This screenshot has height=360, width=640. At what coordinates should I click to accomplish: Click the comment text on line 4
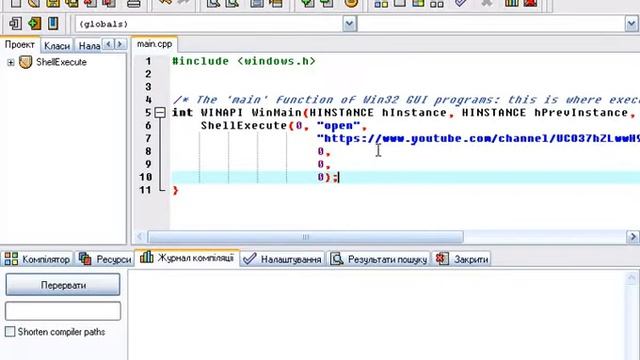point(406,100)
